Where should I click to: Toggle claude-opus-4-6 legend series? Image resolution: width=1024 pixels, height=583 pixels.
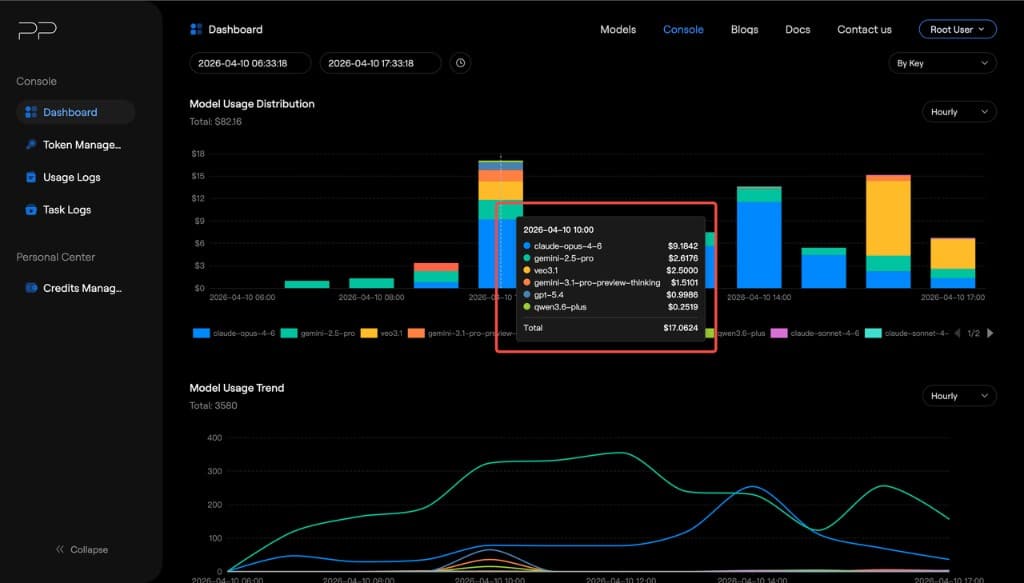(x=234, y=333)
